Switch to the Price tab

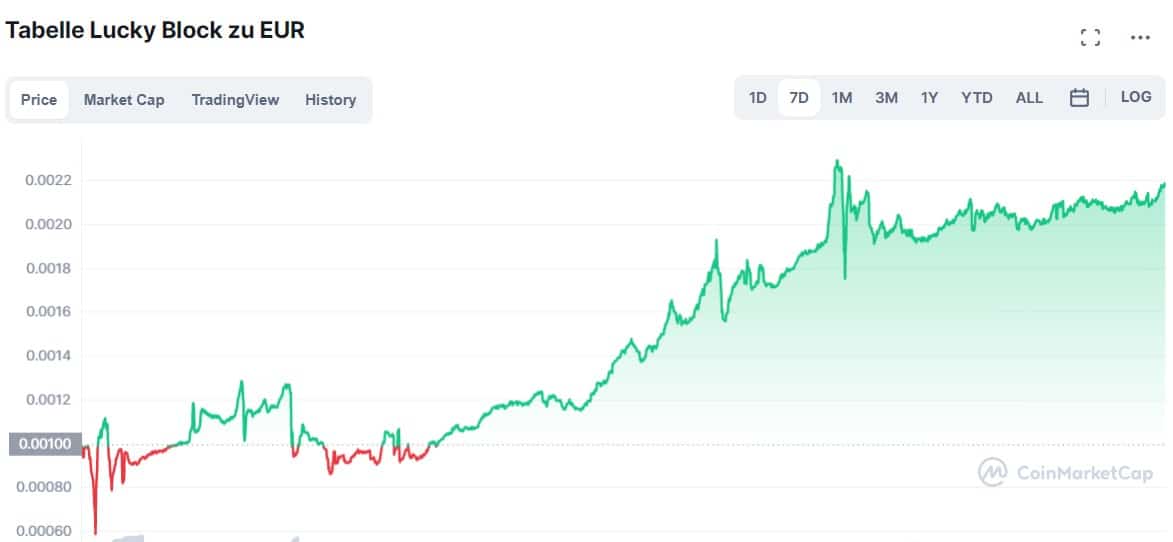click(39, 100)
